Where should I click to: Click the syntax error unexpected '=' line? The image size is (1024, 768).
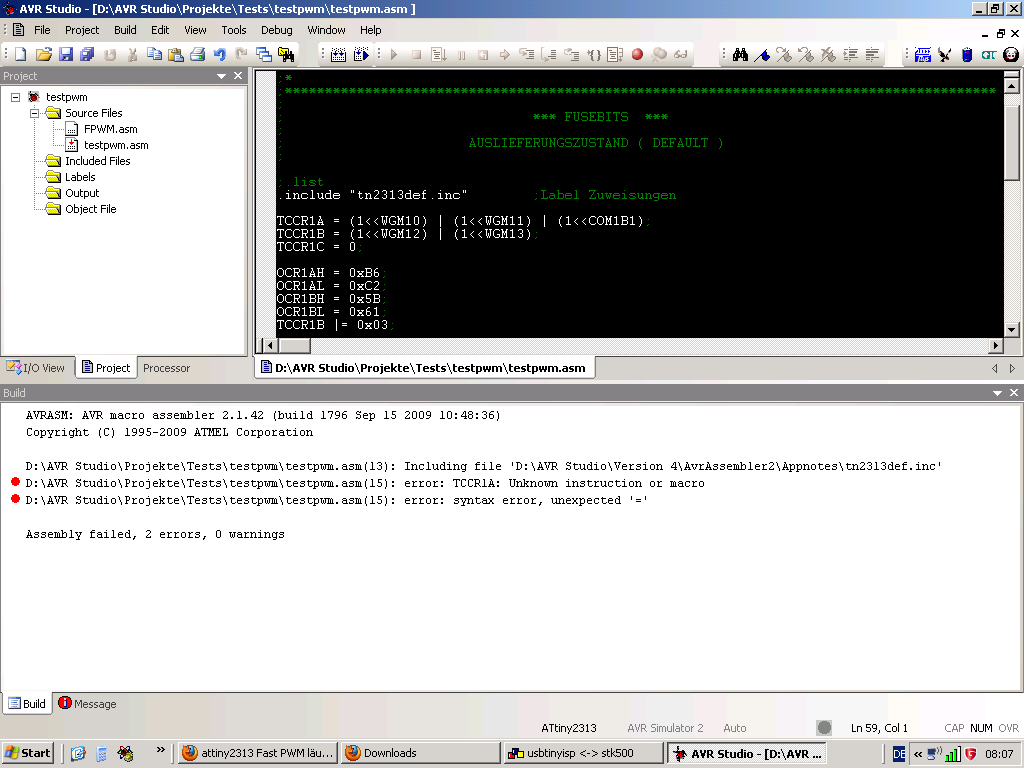[336, 500]
